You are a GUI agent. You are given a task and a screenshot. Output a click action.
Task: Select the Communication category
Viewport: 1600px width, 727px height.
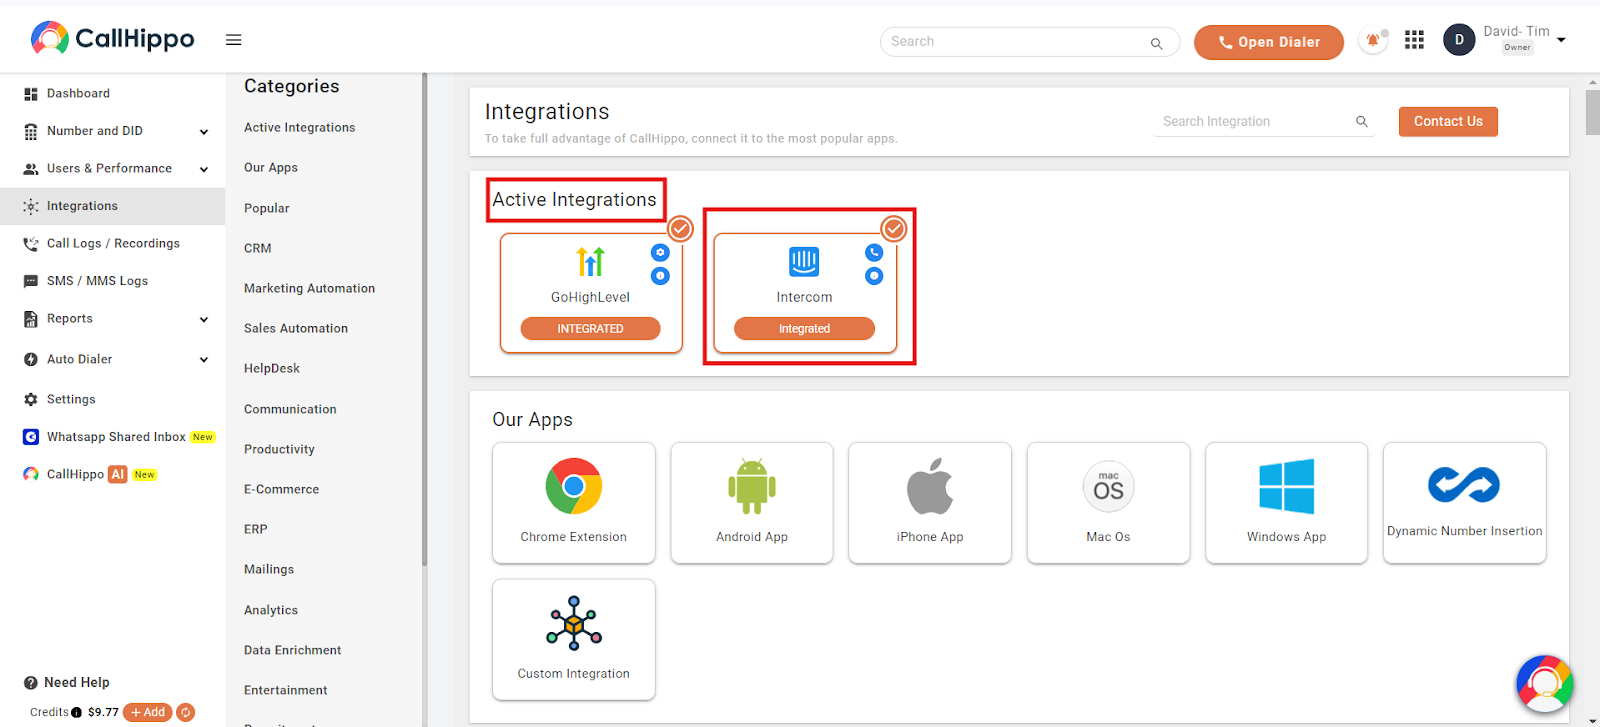(x=290, y=409)
